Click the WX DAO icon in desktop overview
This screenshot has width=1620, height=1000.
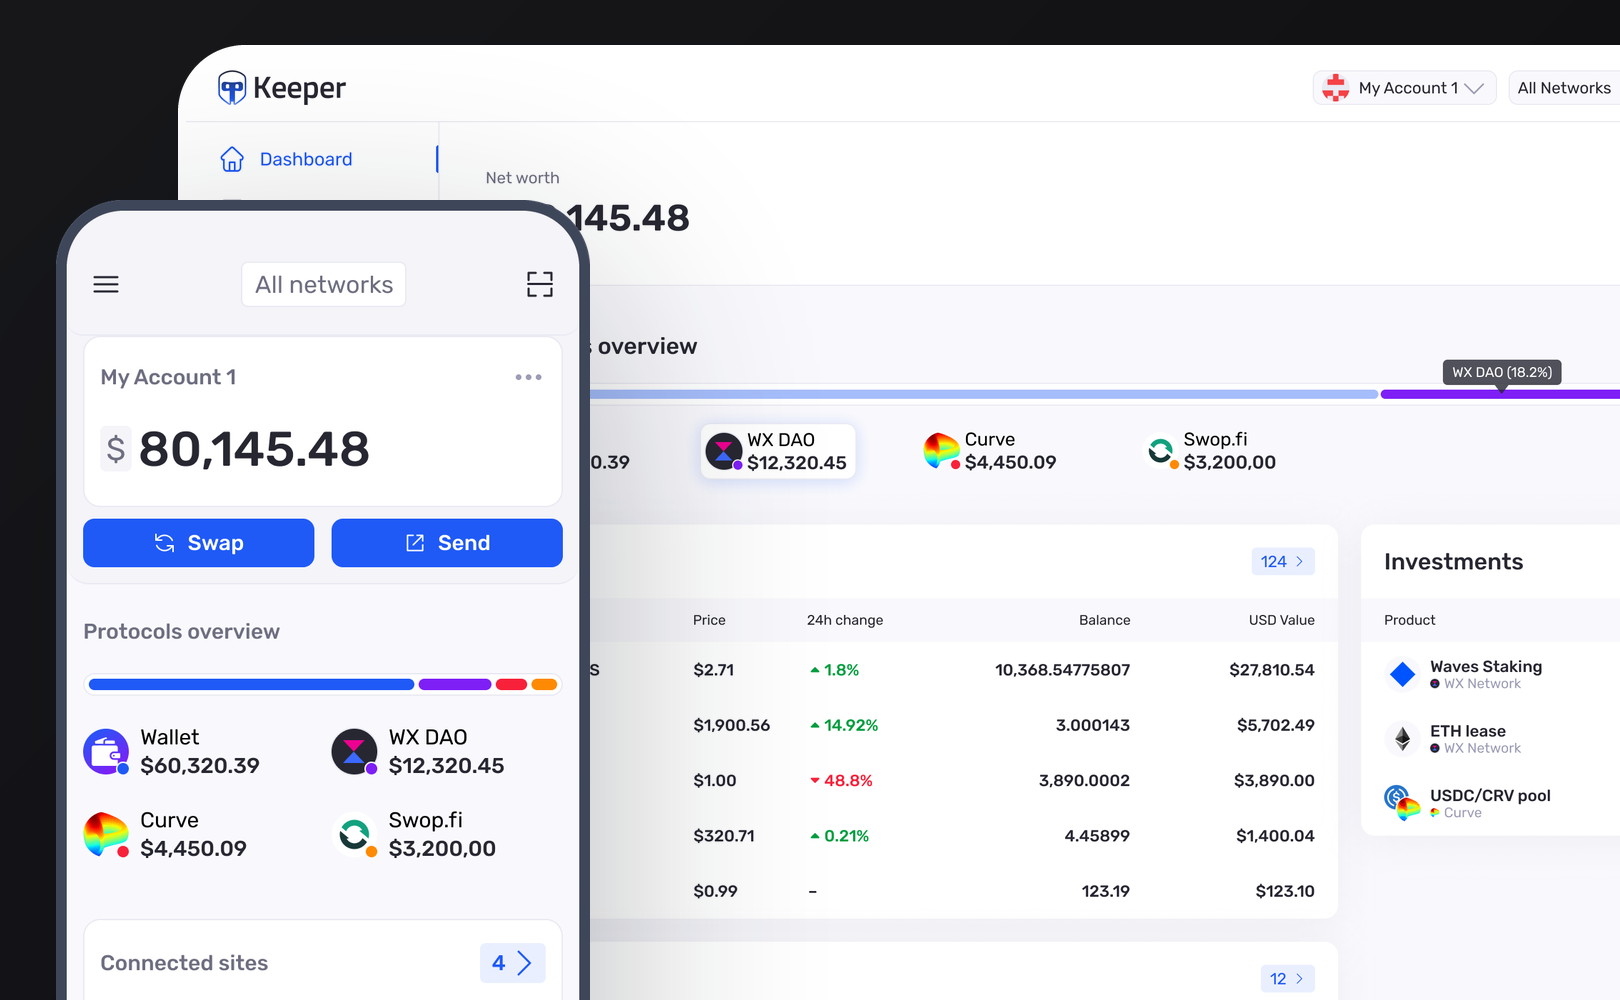724,451
